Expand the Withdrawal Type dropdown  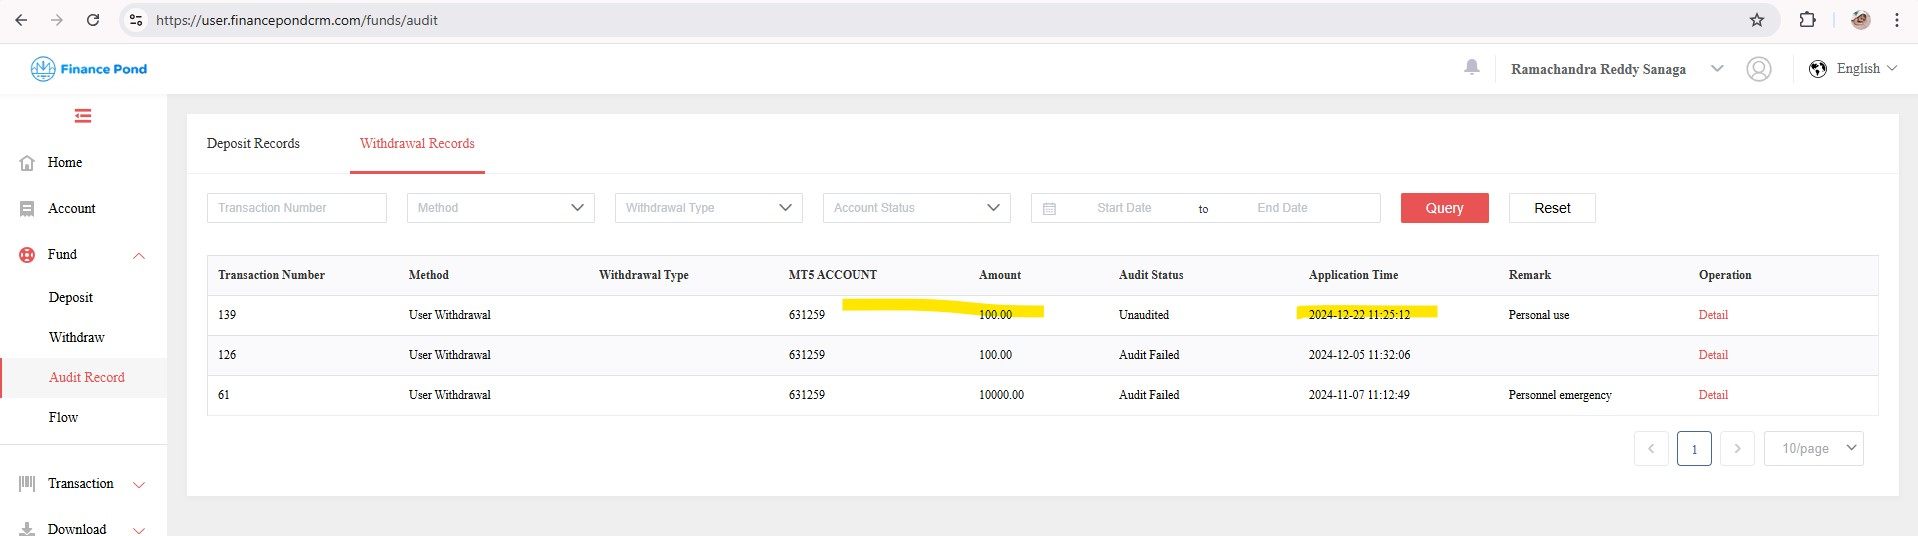tap(708, 208)
